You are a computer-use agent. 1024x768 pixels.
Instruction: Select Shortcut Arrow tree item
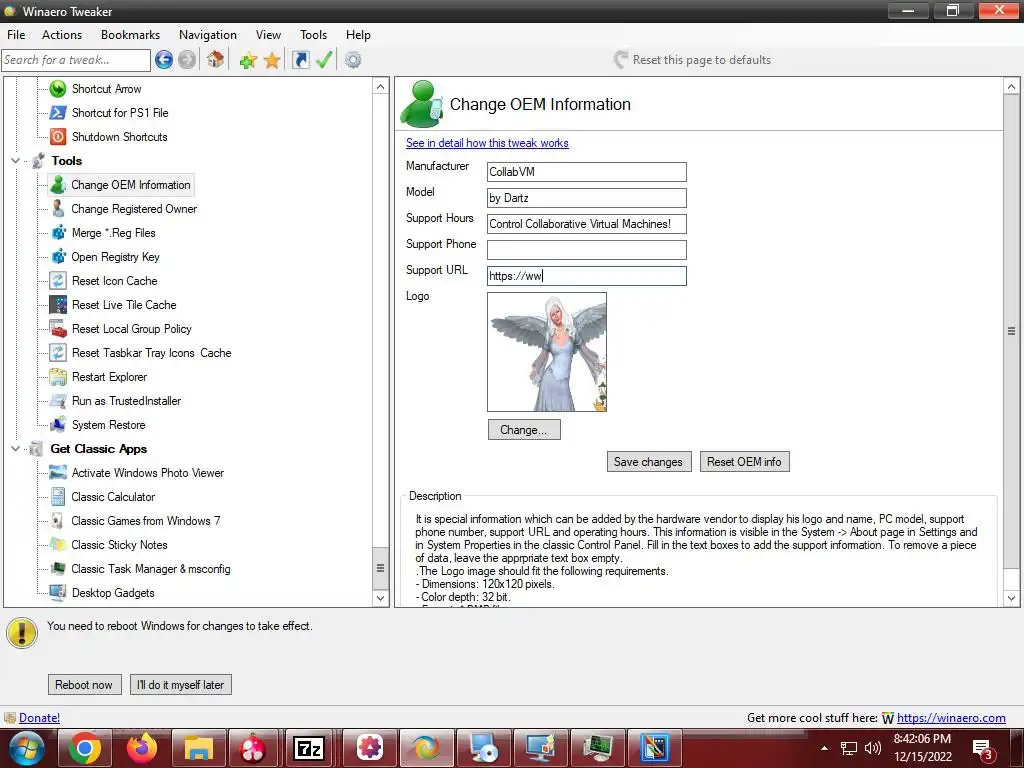106,89
